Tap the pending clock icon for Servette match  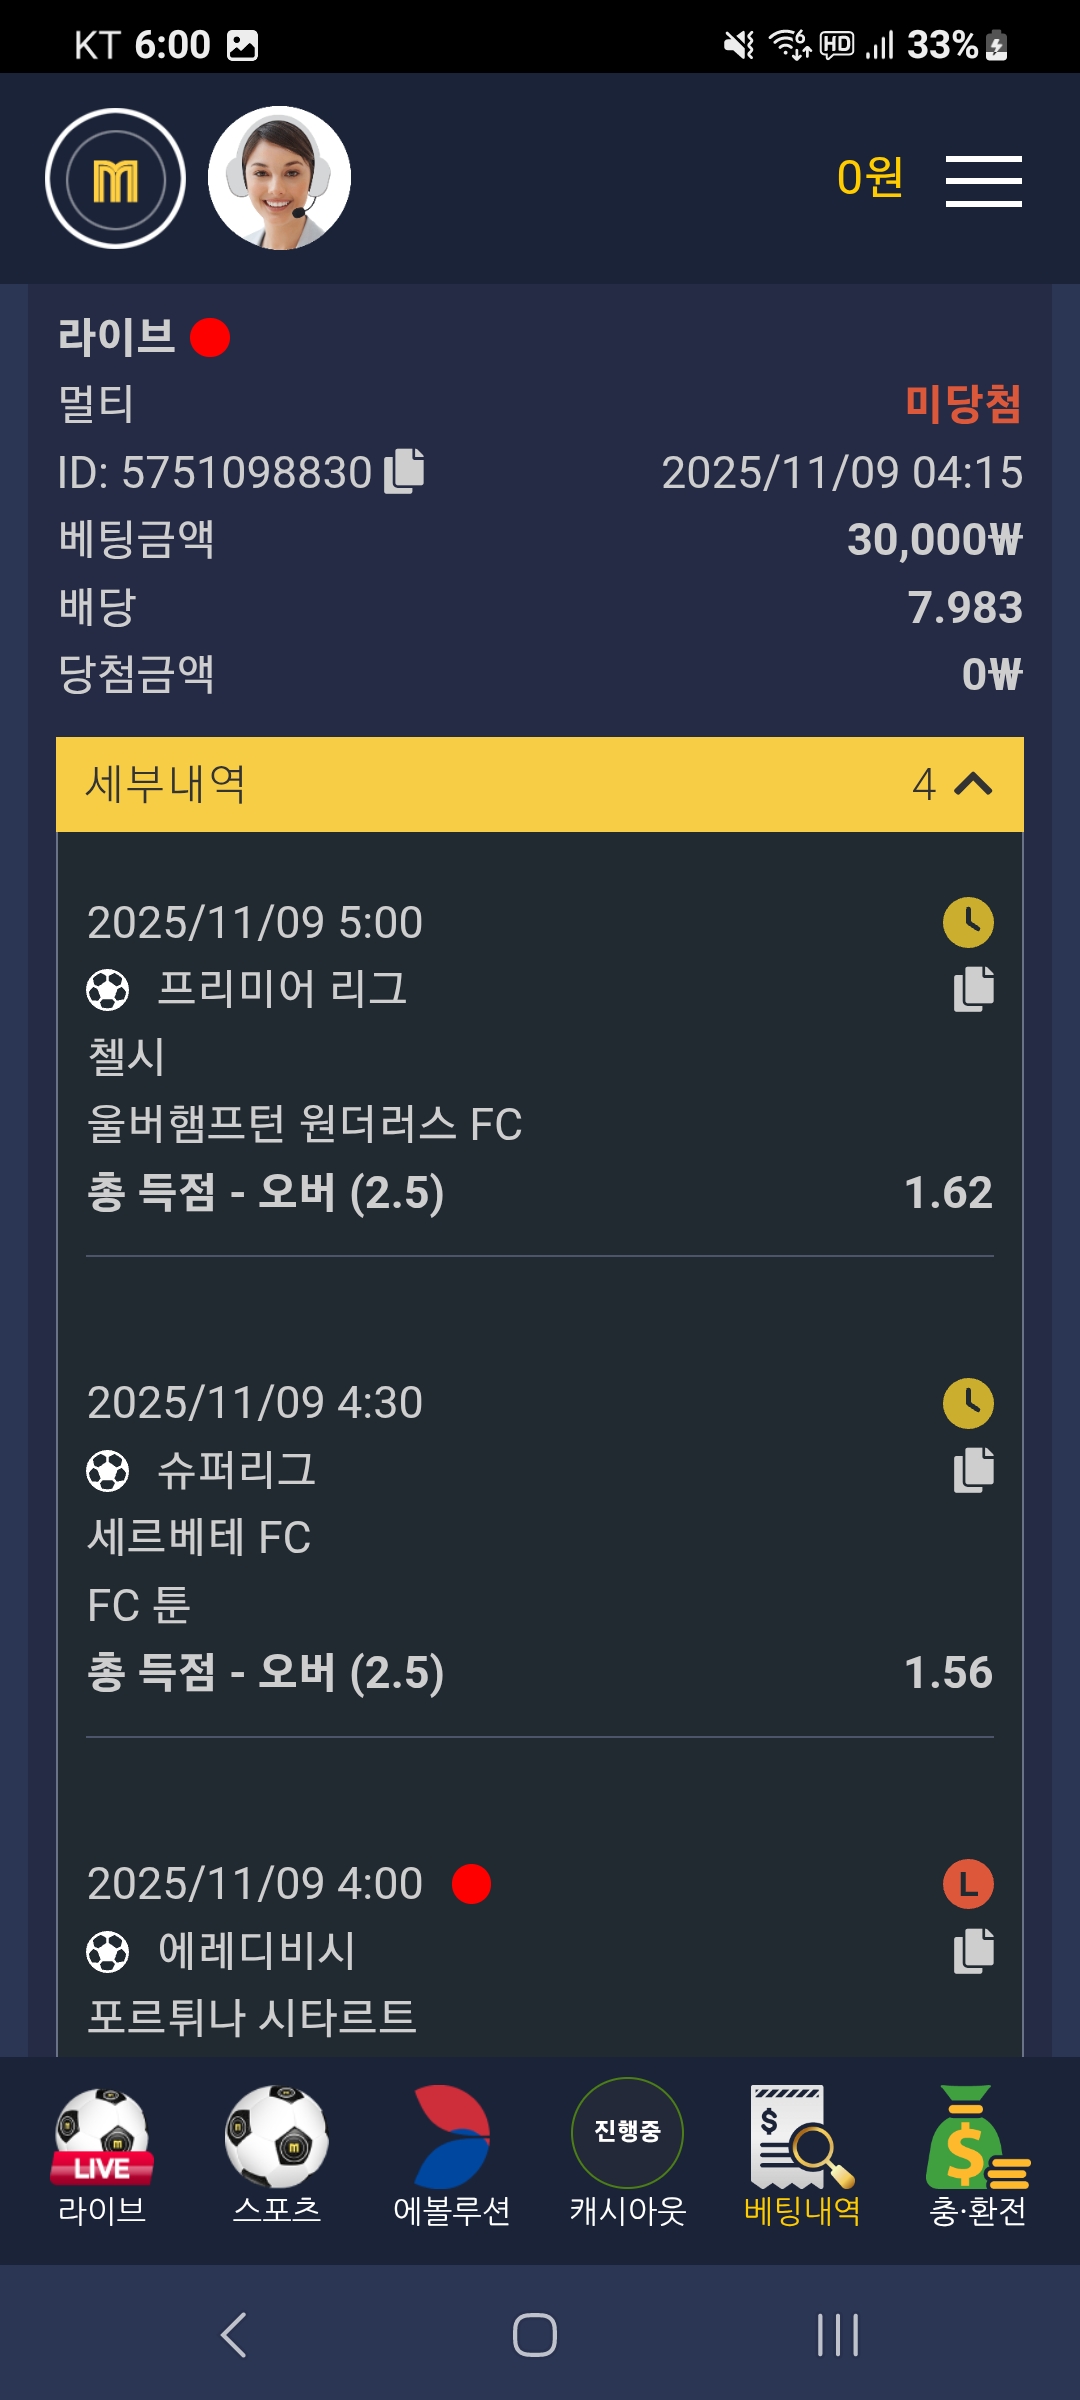pyautogui.click(x=968, y=1403)
